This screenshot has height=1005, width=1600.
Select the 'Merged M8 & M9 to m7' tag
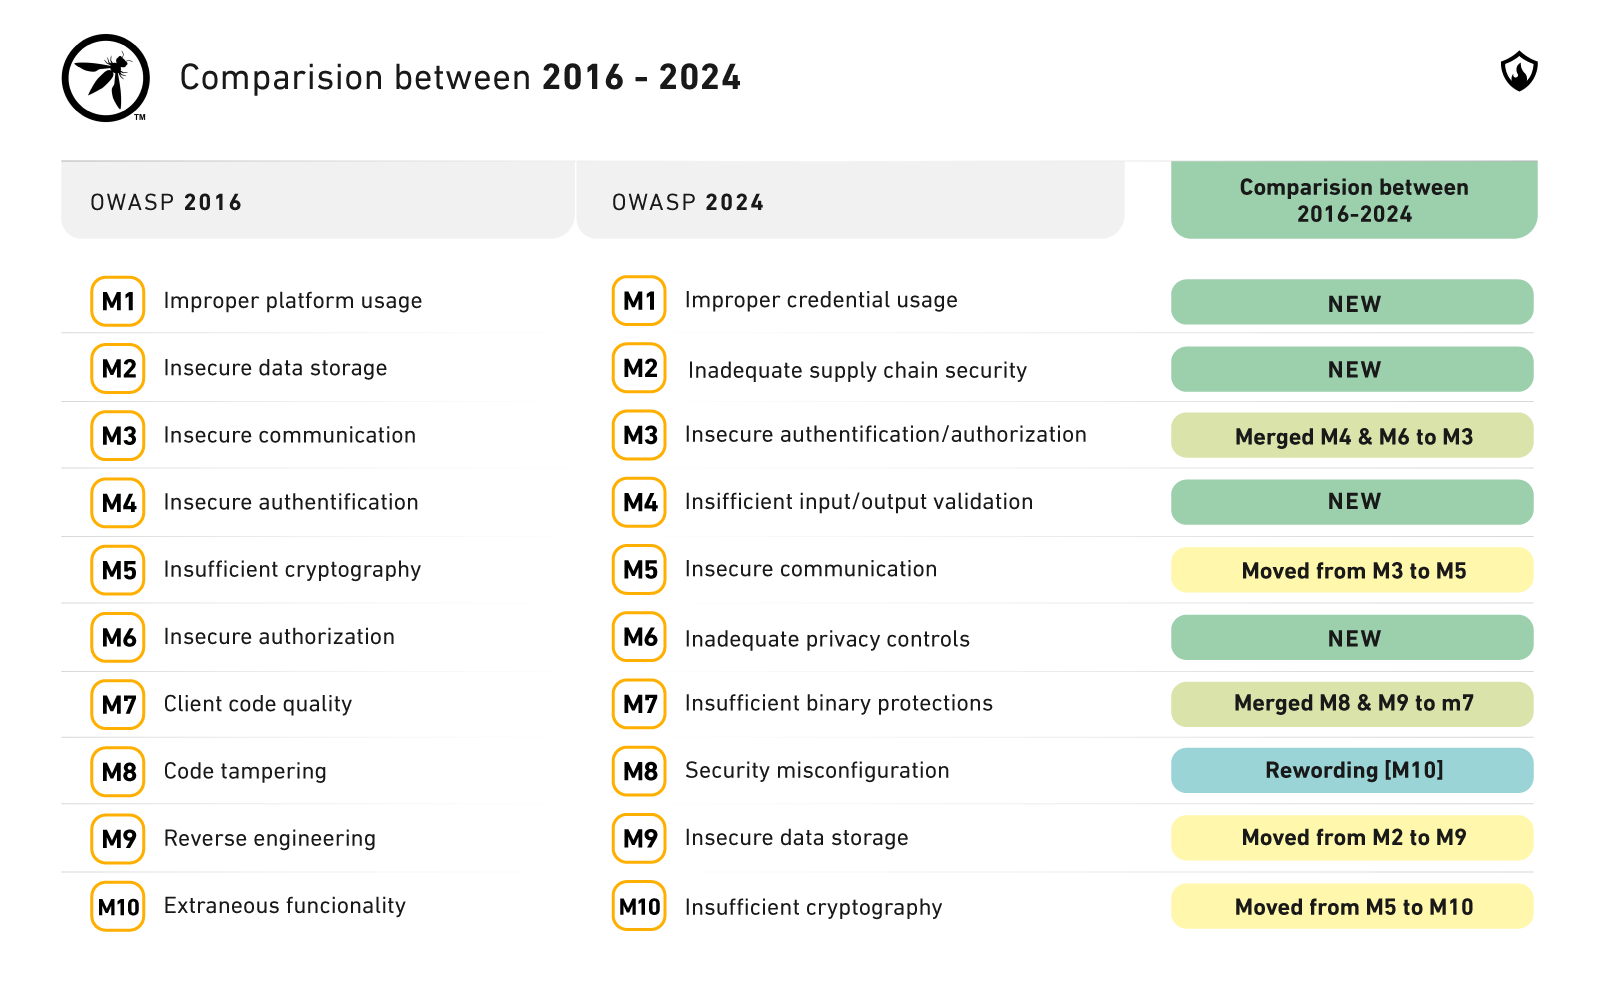click(1352, 704)
